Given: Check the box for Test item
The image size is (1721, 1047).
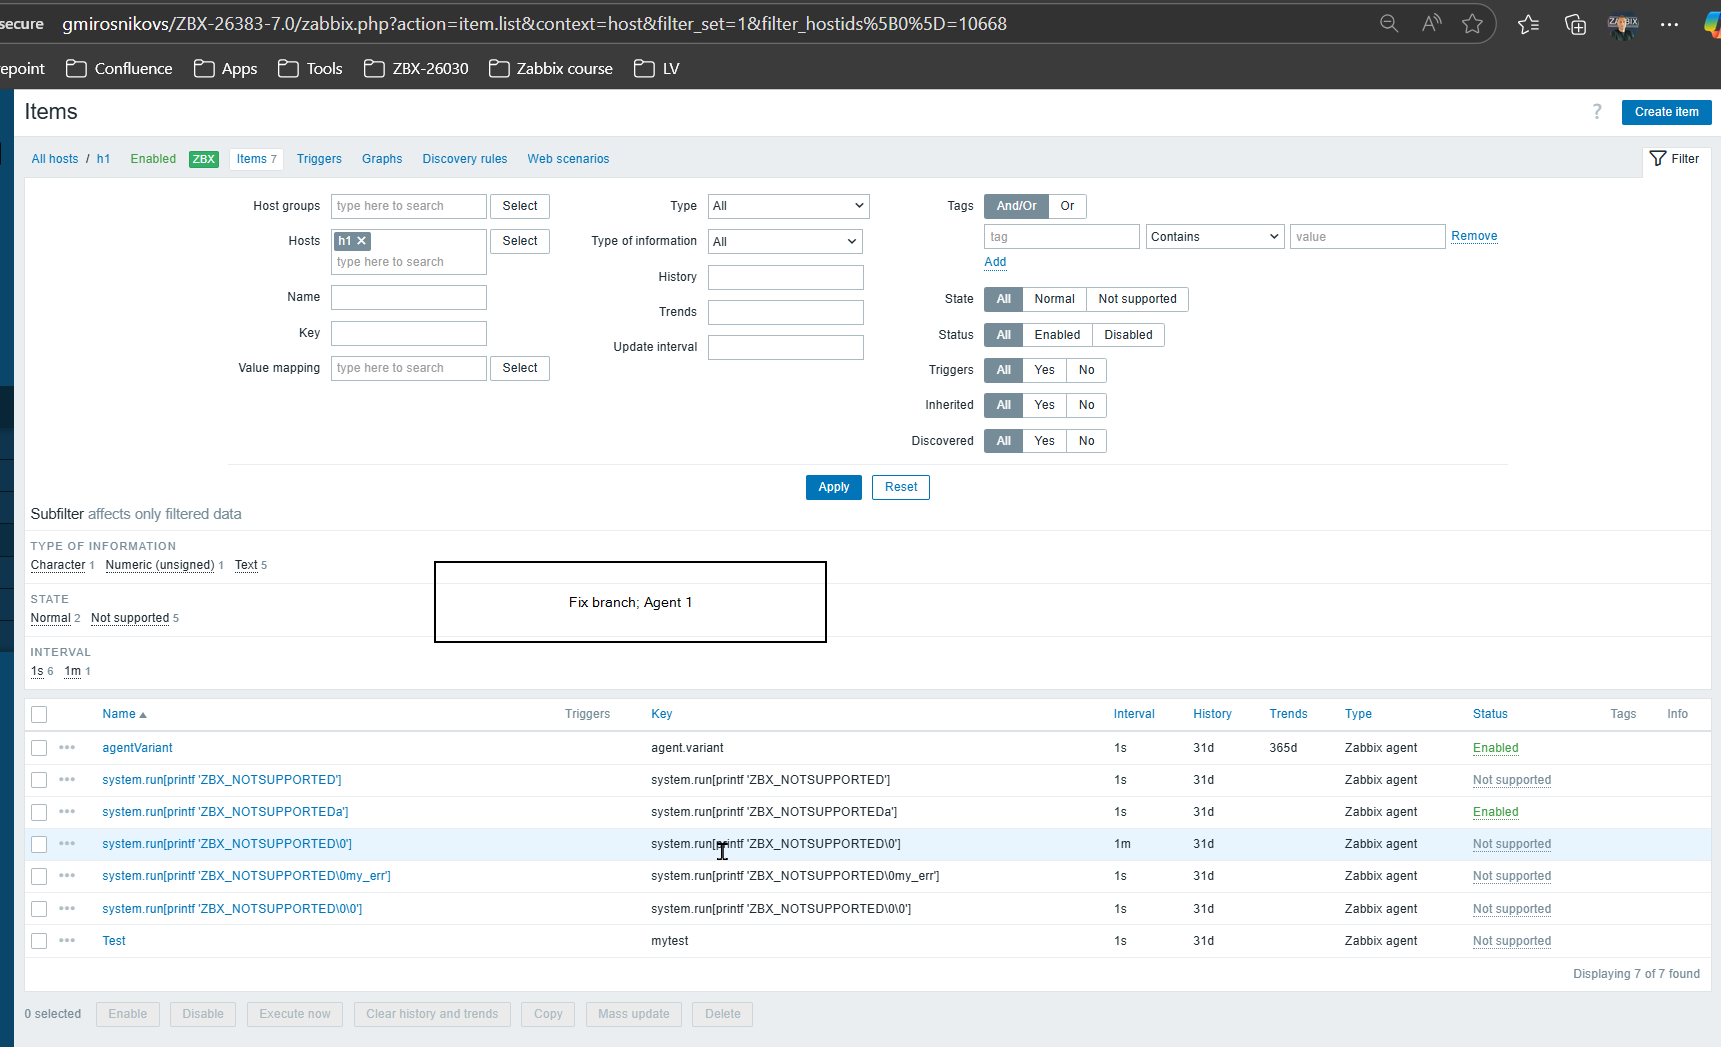Looking at the screenshot, I should pyautogui.click(x=39, y=941).
